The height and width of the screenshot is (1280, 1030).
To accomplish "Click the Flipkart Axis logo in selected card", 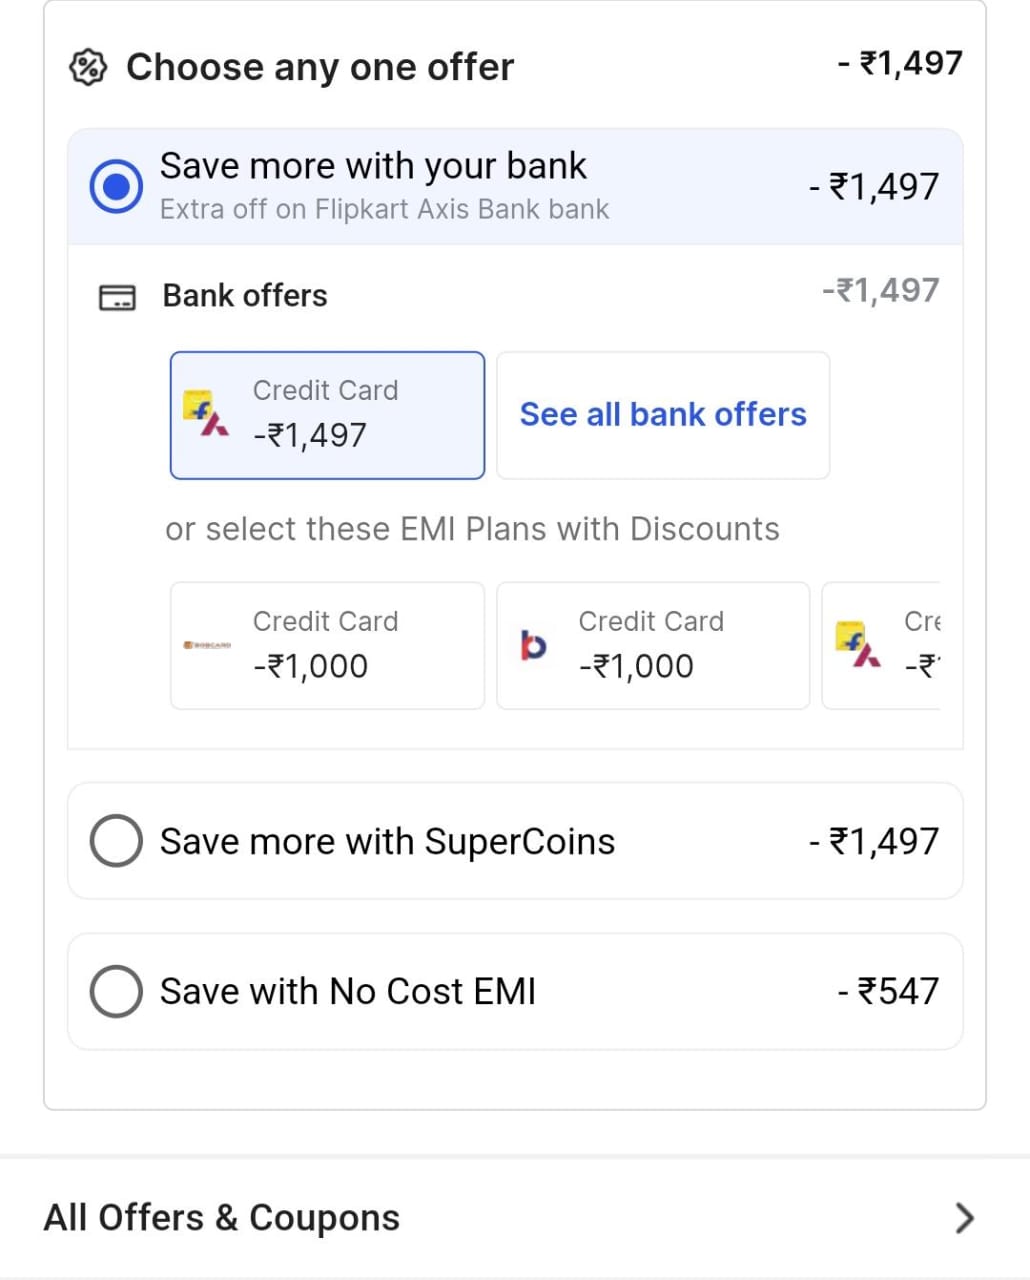I will pos(206,414).
